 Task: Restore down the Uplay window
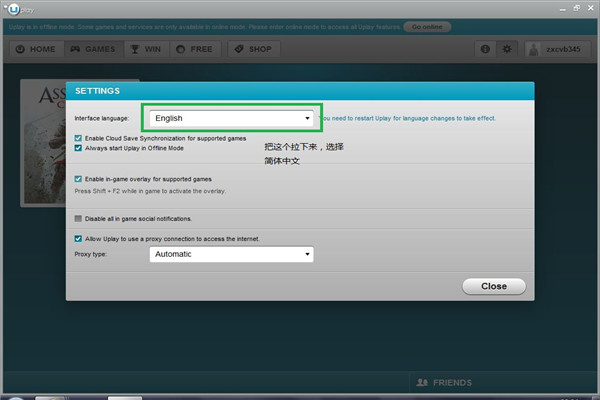pyautogui.click(x=577, y=8)
